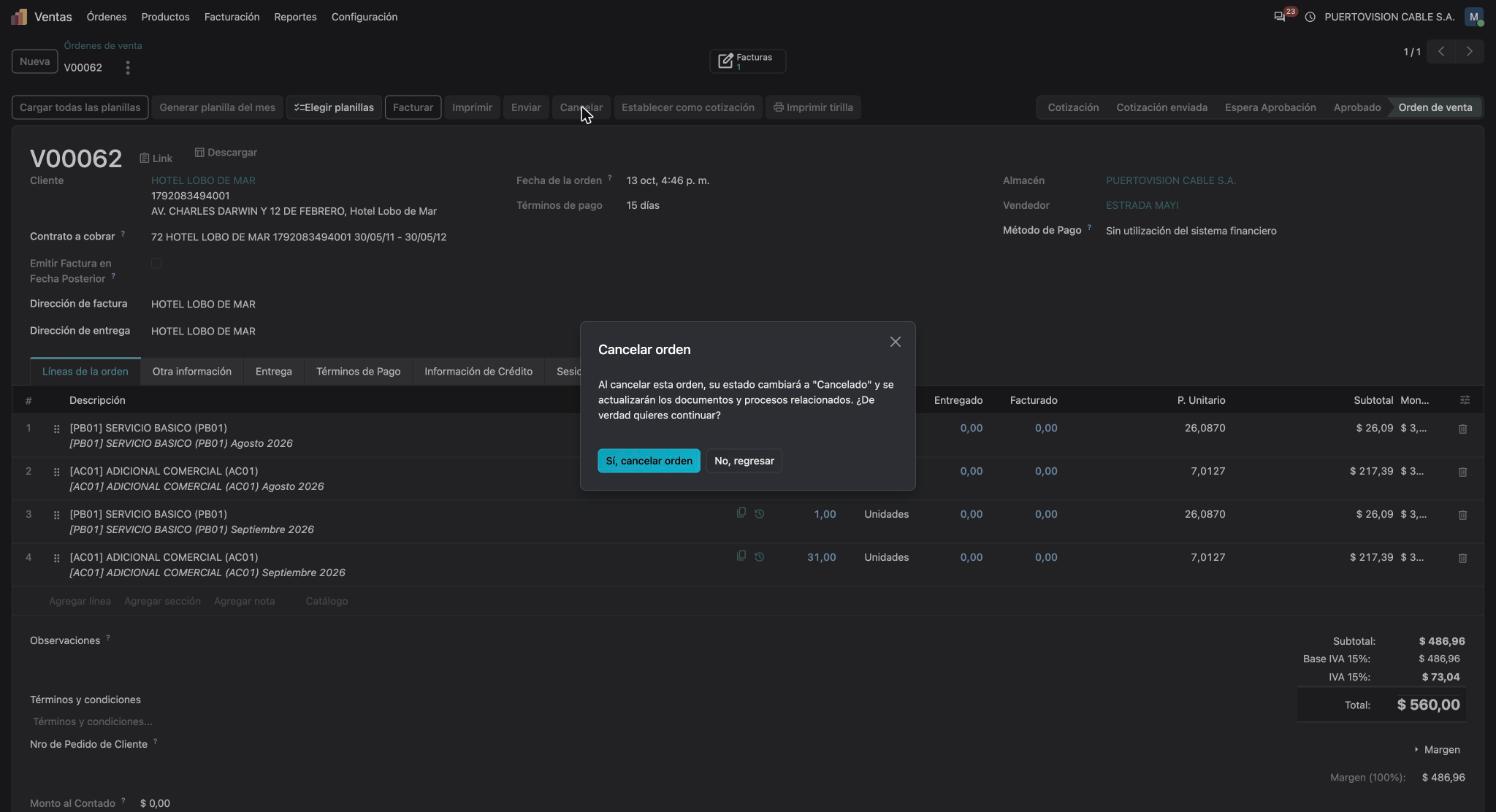Delete line 2 ADICIONAL COMERCIAL Agosto 2026
The height and width of the screenshot is (812, 1496).
point(1462,472)
